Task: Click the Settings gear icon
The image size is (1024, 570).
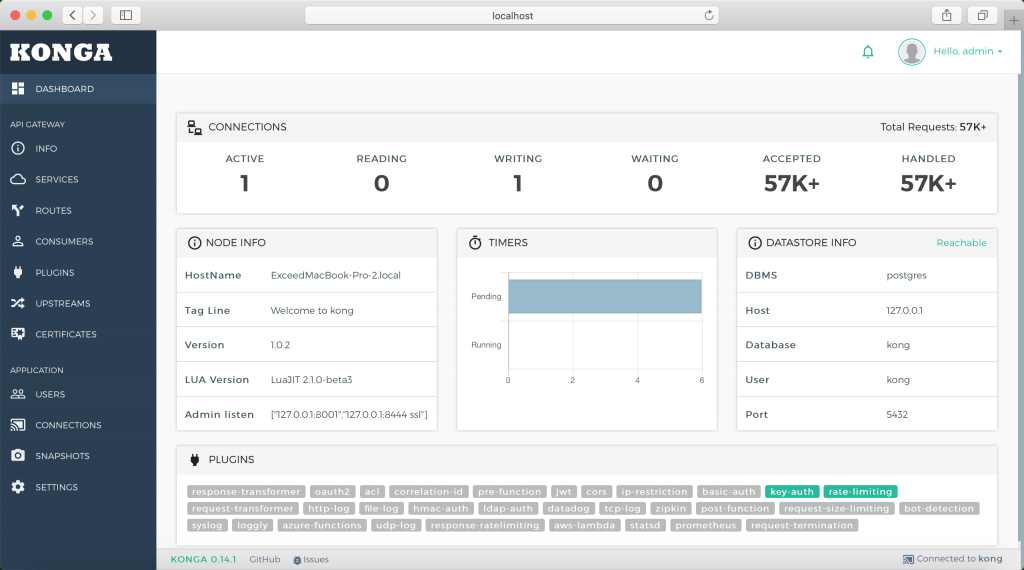Action: (x=18, y=486)
